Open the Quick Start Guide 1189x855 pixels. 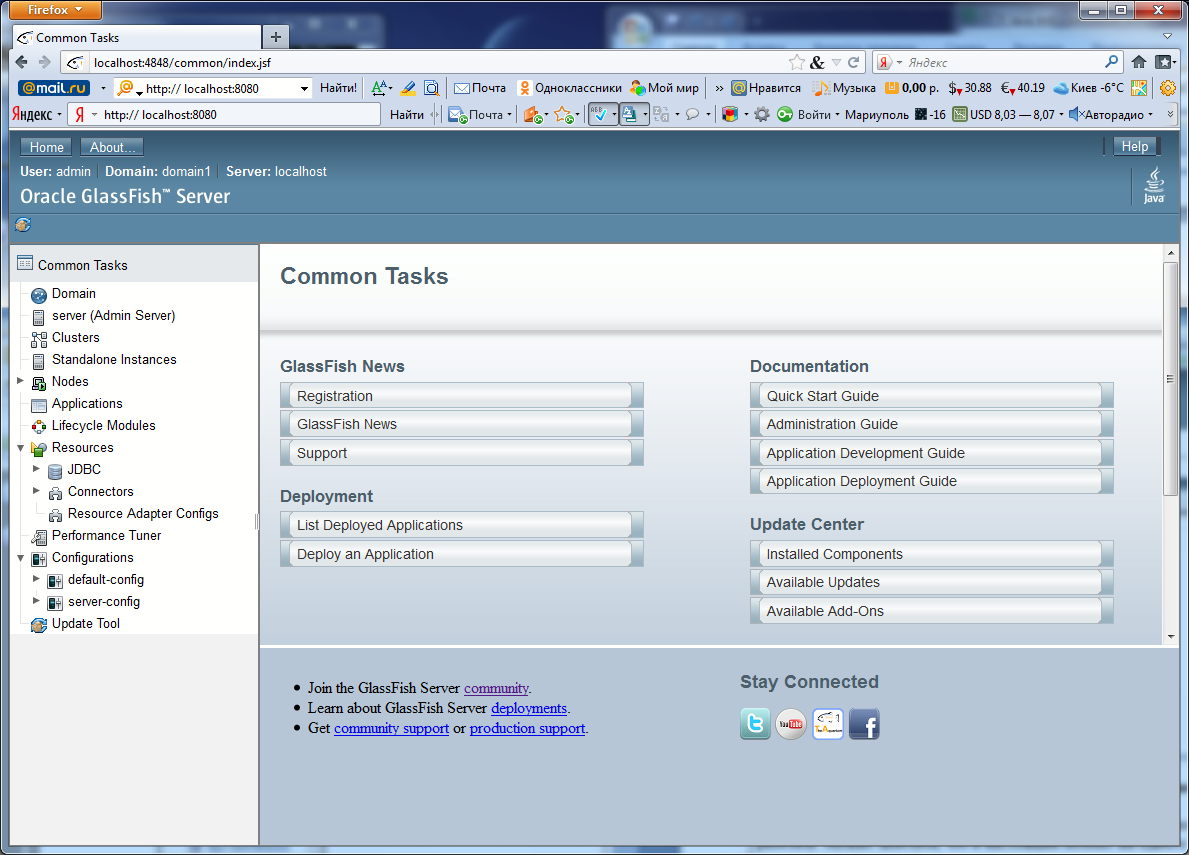[x=931, y=396]
